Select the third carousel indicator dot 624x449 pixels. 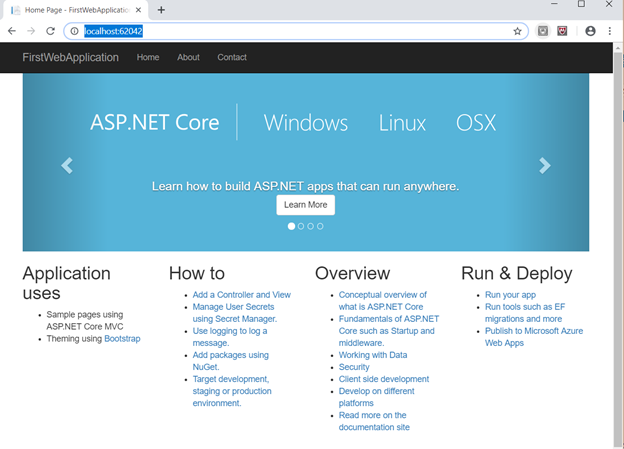[310, 226]
